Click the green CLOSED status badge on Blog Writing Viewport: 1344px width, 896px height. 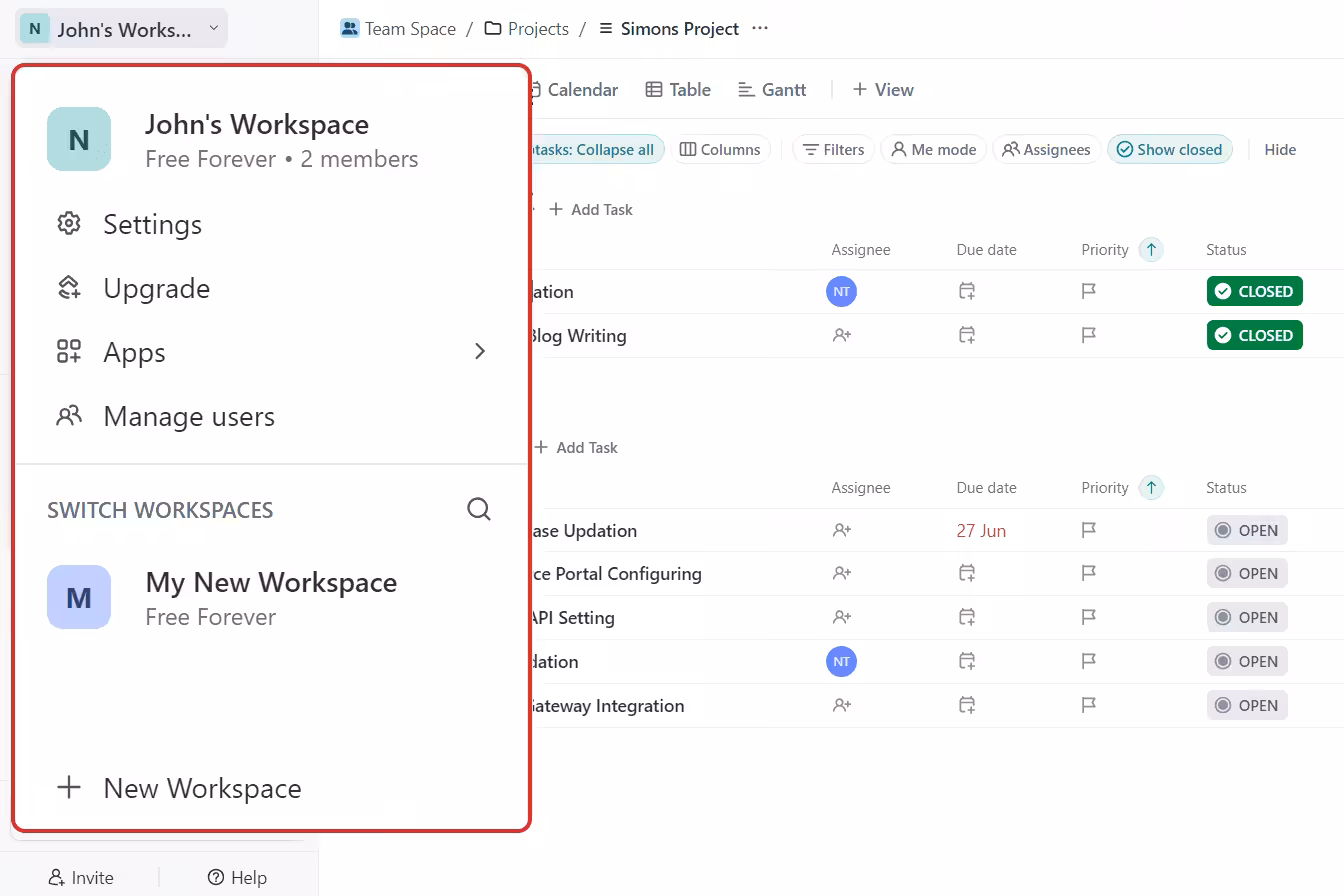[1254, 335]
